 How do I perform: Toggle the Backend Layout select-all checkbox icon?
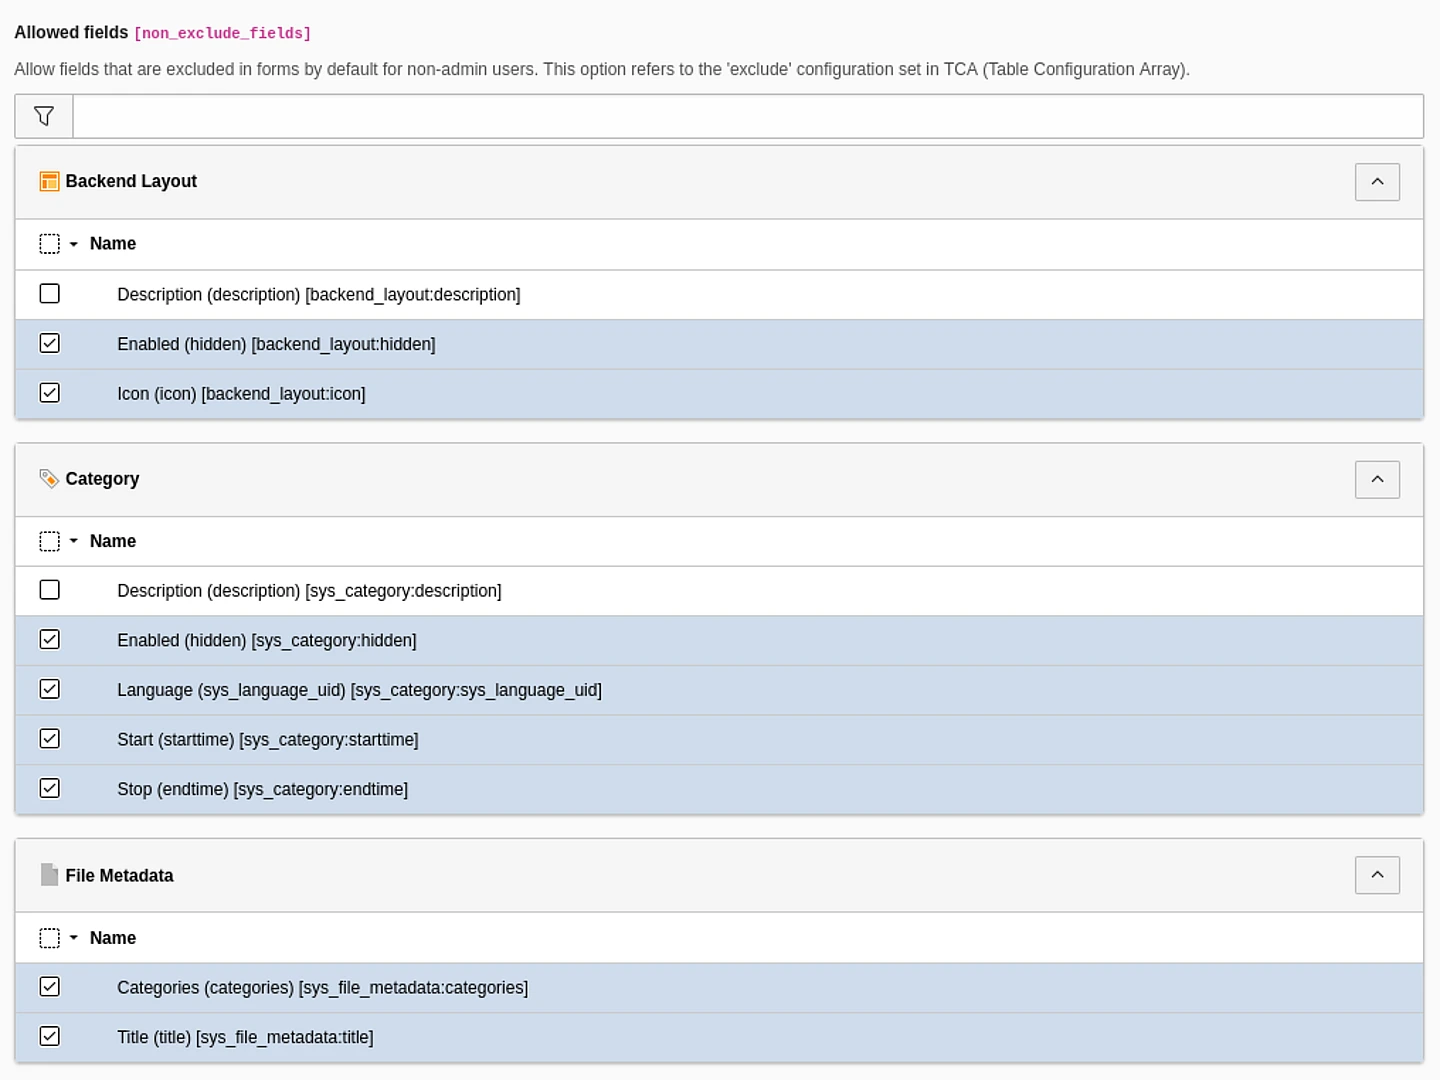tap(49, 244)
